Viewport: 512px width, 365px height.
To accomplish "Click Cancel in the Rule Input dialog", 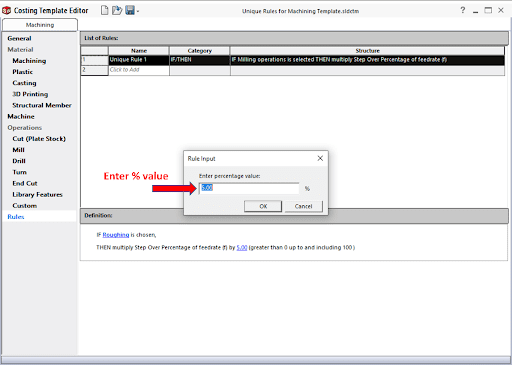I will pos(303,206).
